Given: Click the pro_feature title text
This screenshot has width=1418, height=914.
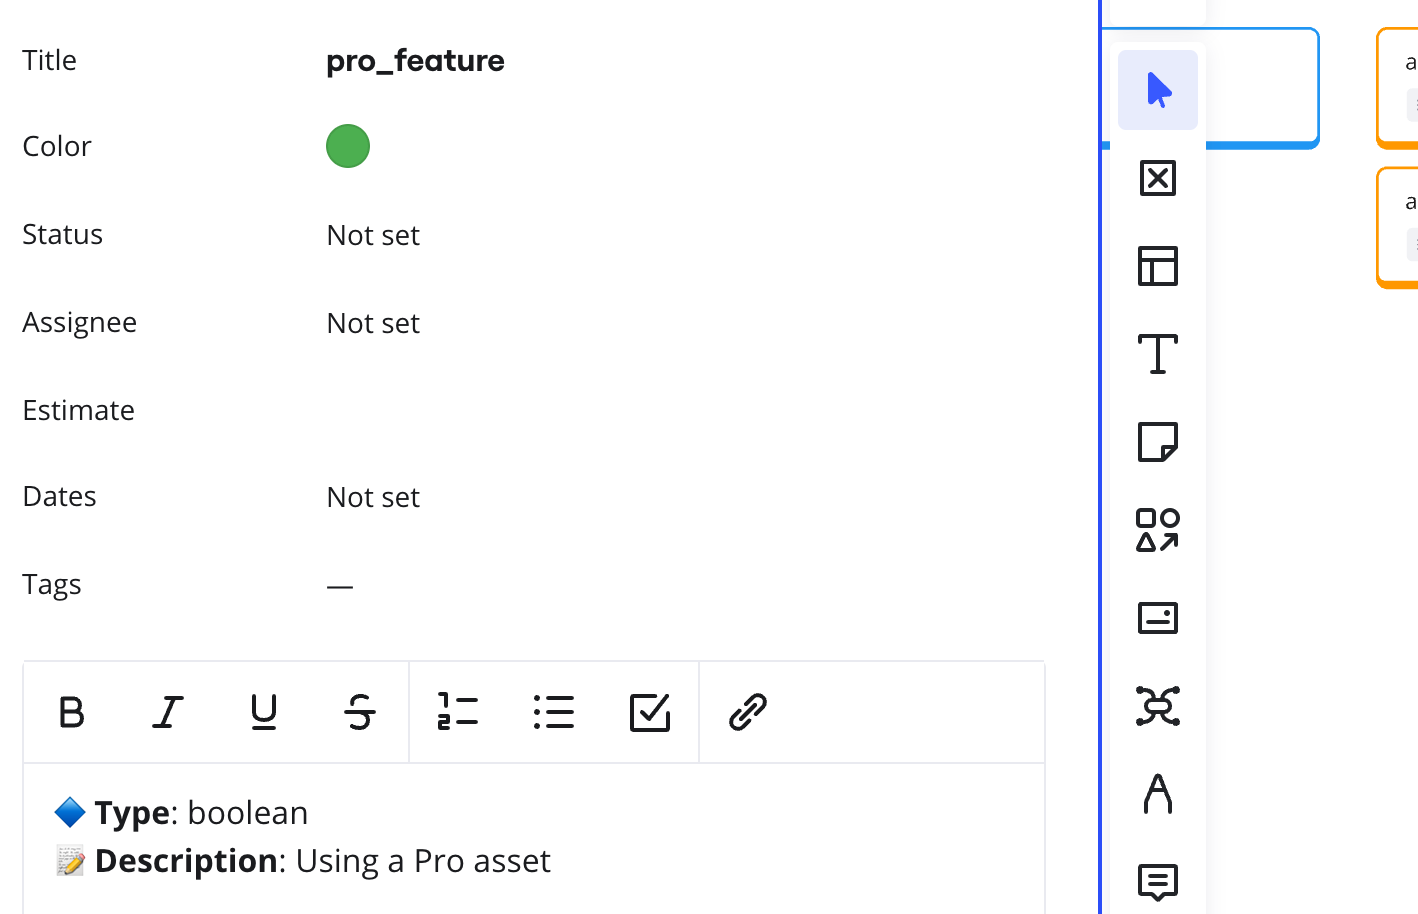Looking at the screenshot, I should 415,61.
